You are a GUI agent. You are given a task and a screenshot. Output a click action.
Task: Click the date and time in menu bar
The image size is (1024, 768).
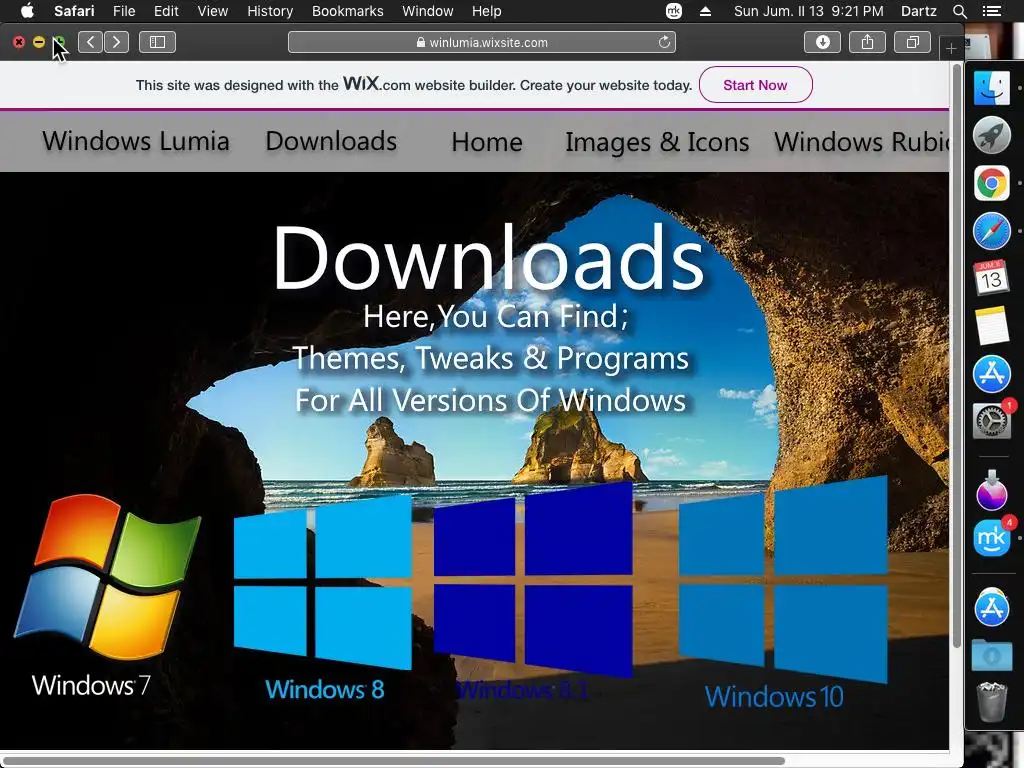(808, 11)
